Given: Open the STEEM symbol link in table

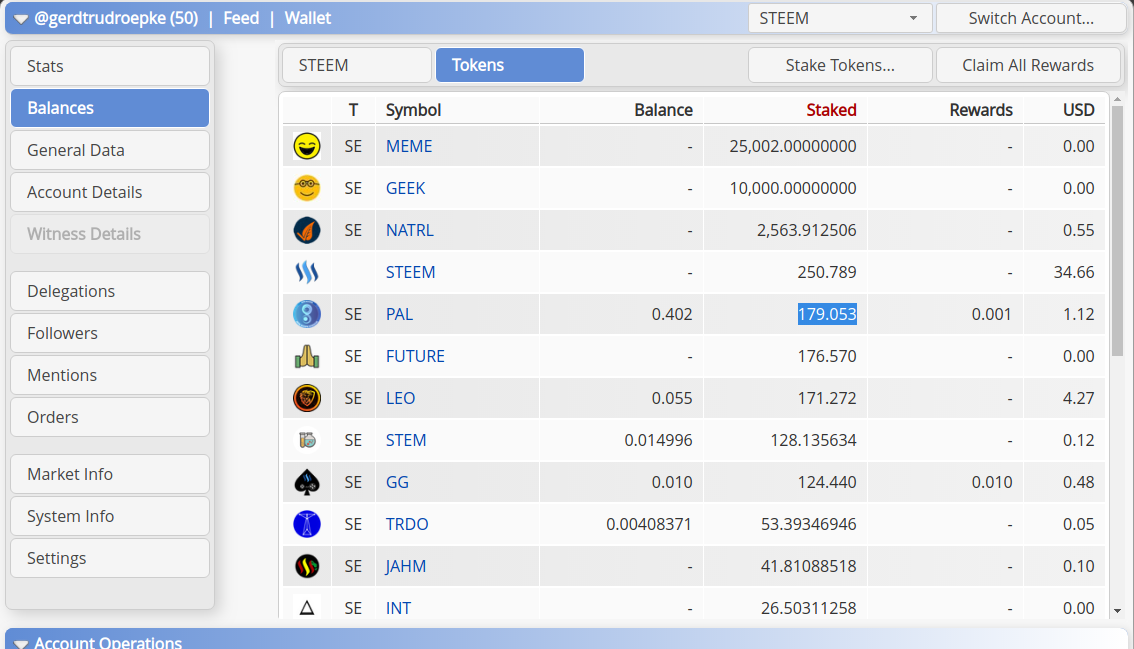Looking at the screenshot, I should [x=410, y=272].
